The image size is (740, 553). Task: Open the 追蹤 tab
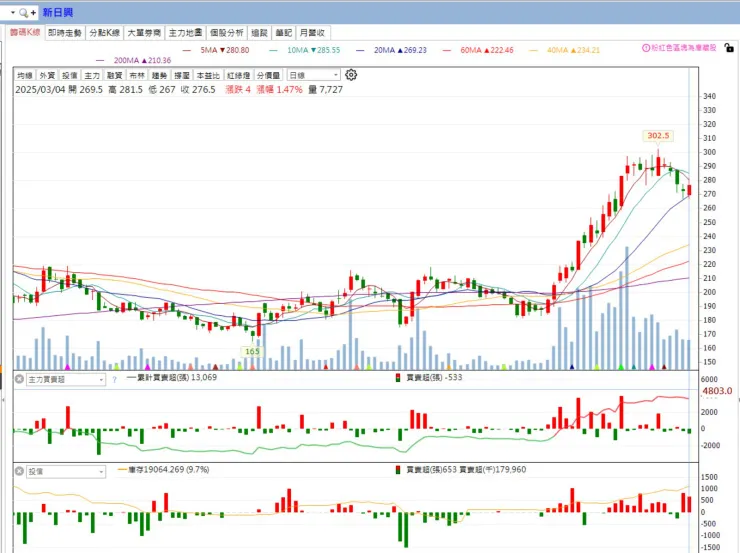[x=260, y=33]
